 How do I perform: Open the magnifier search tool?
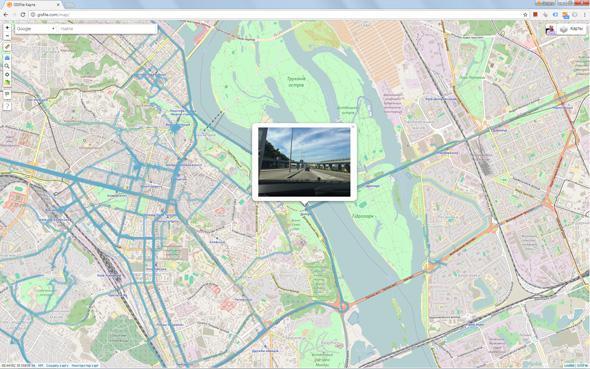coord(7,66)
